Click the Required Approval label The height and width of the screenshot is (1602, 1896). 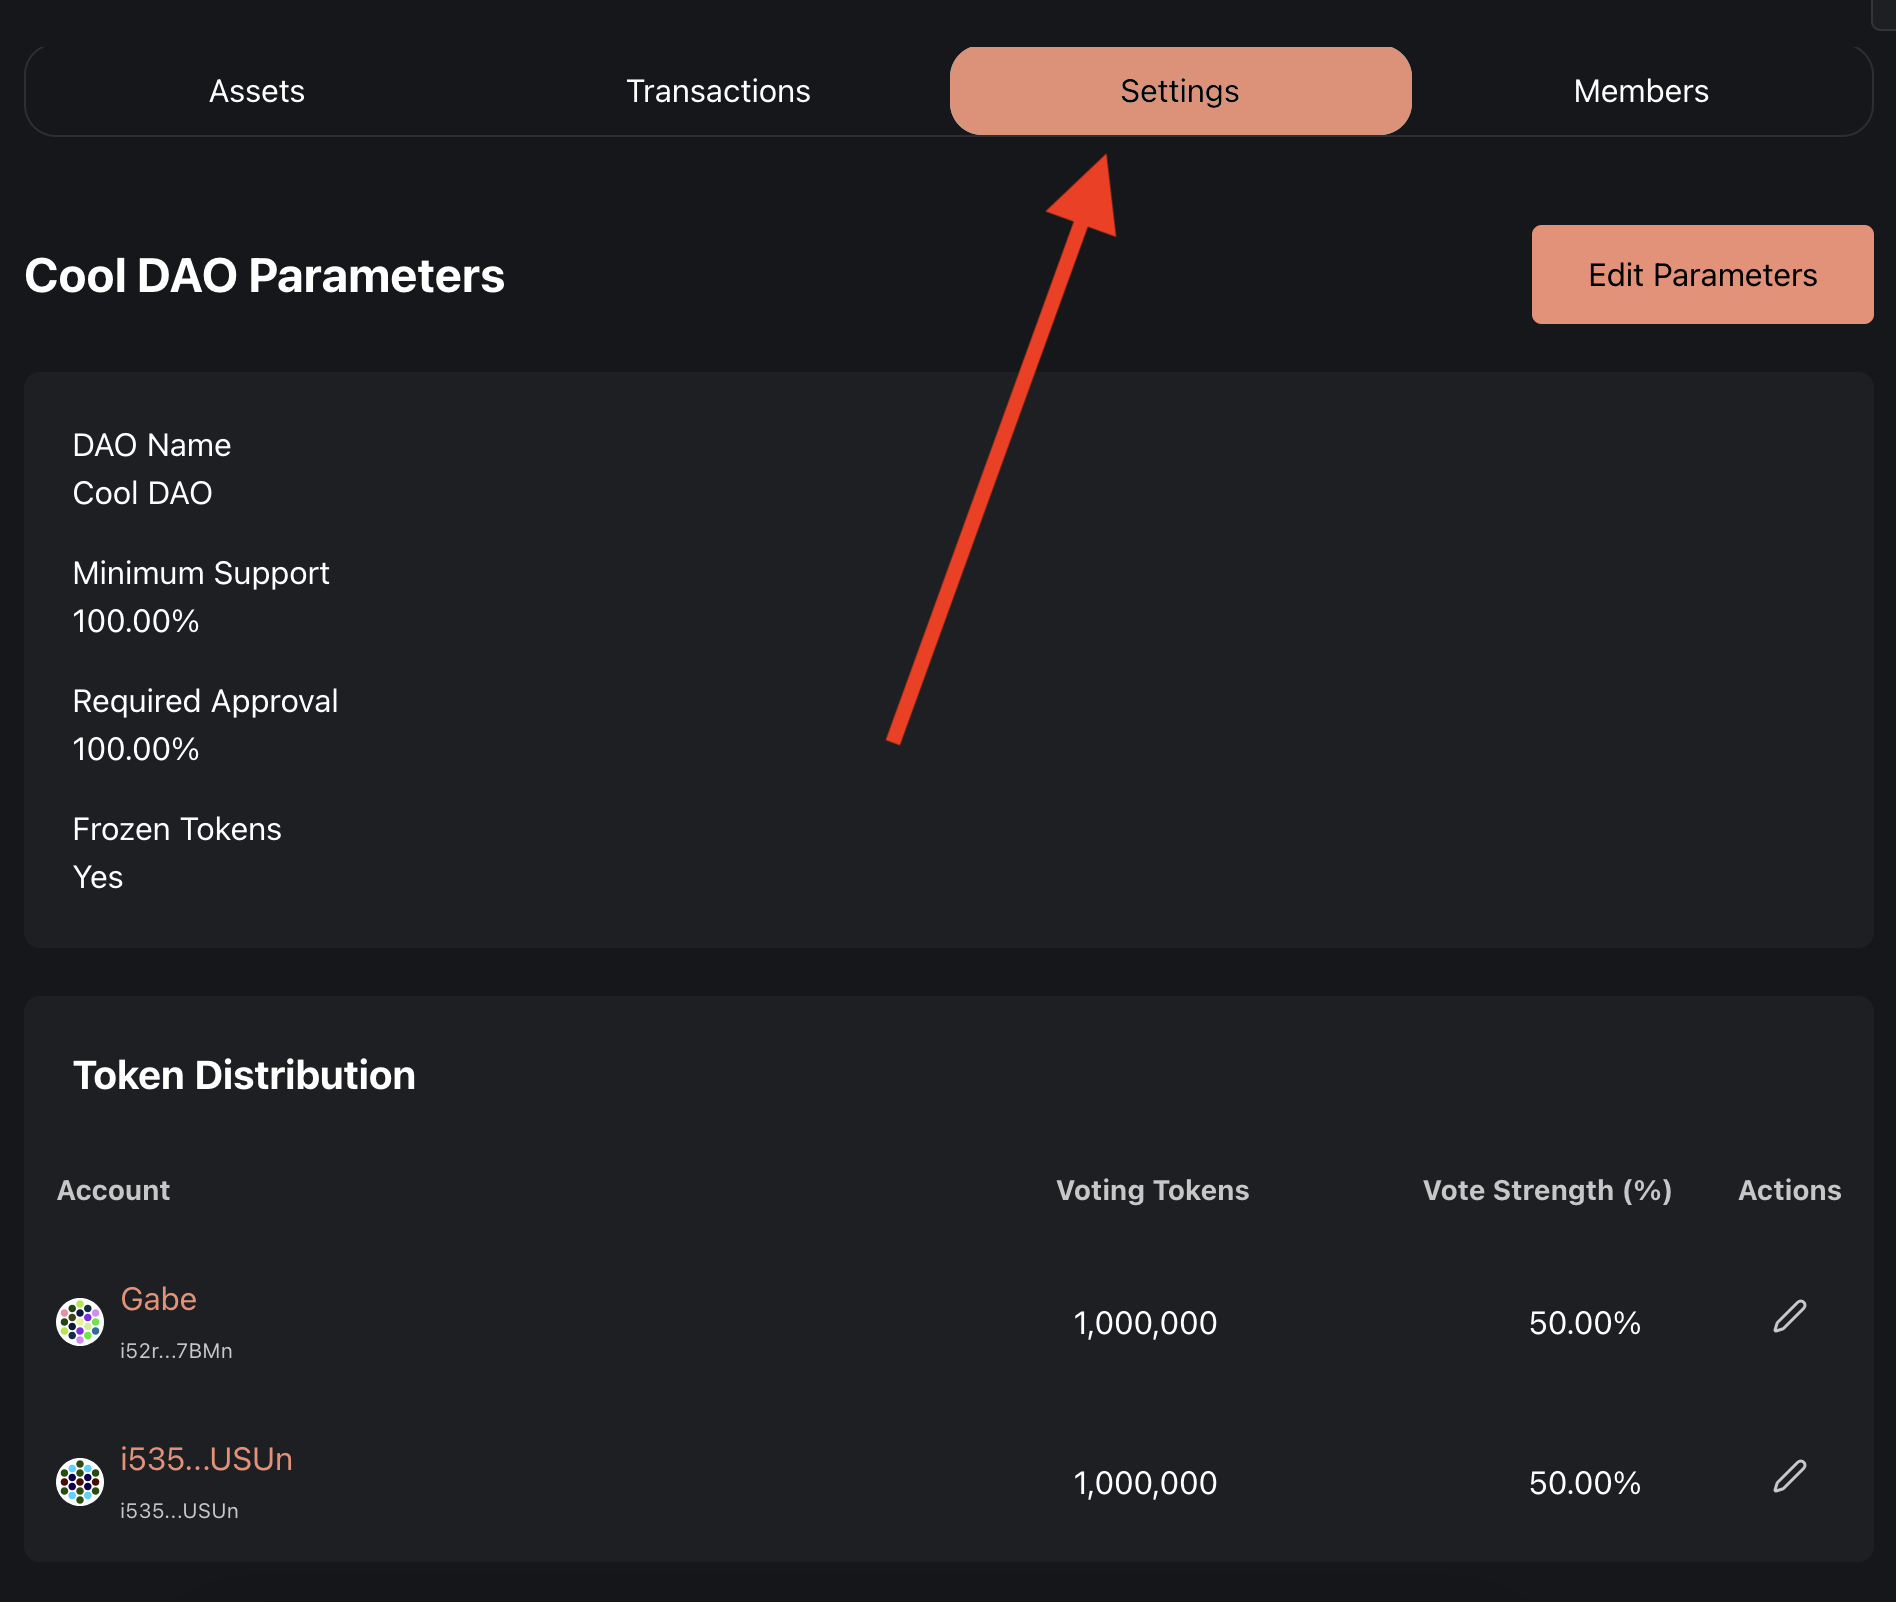[205, 701]
